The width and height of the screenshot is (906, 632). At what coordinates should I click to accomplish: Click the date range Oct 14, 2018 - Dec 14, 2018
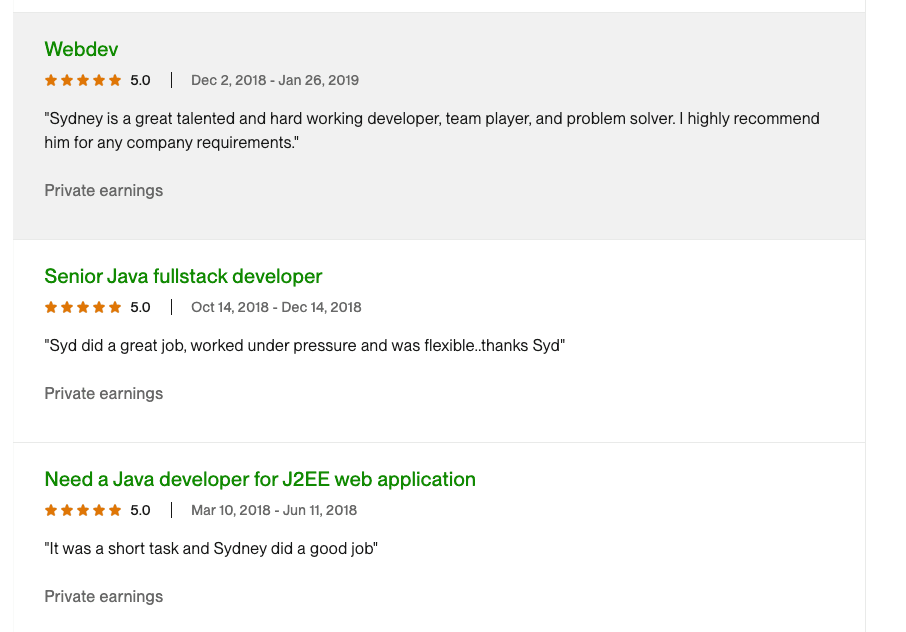(275, 307)
